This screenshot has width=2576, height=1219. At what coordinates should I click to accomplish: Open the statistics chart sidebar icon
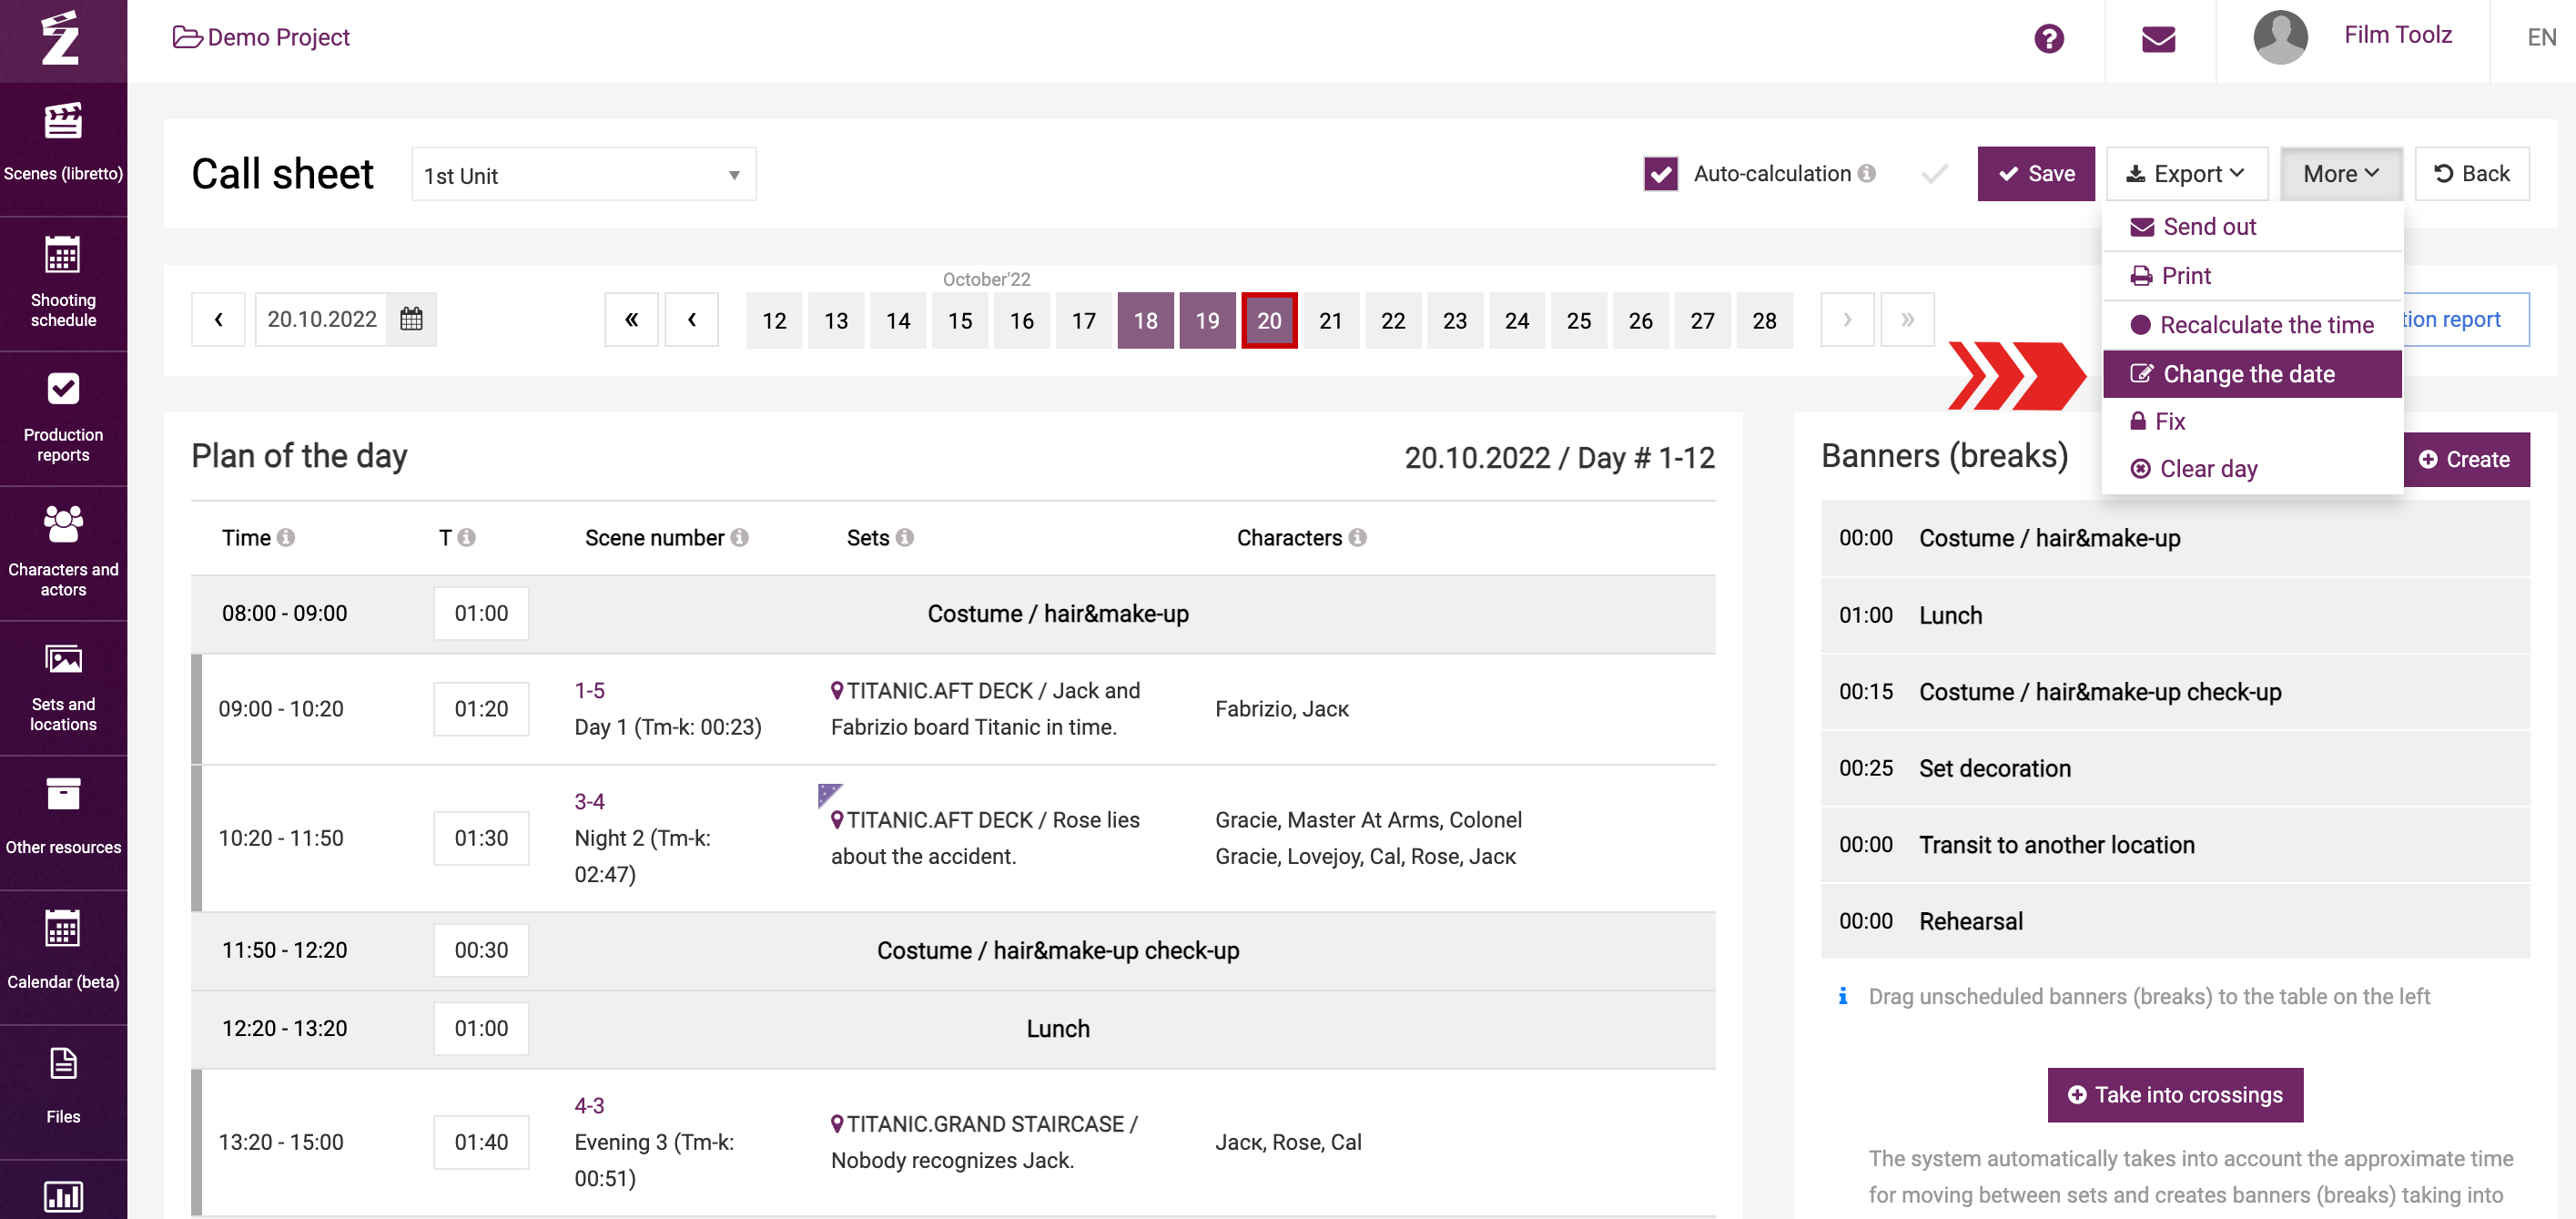63,1196
